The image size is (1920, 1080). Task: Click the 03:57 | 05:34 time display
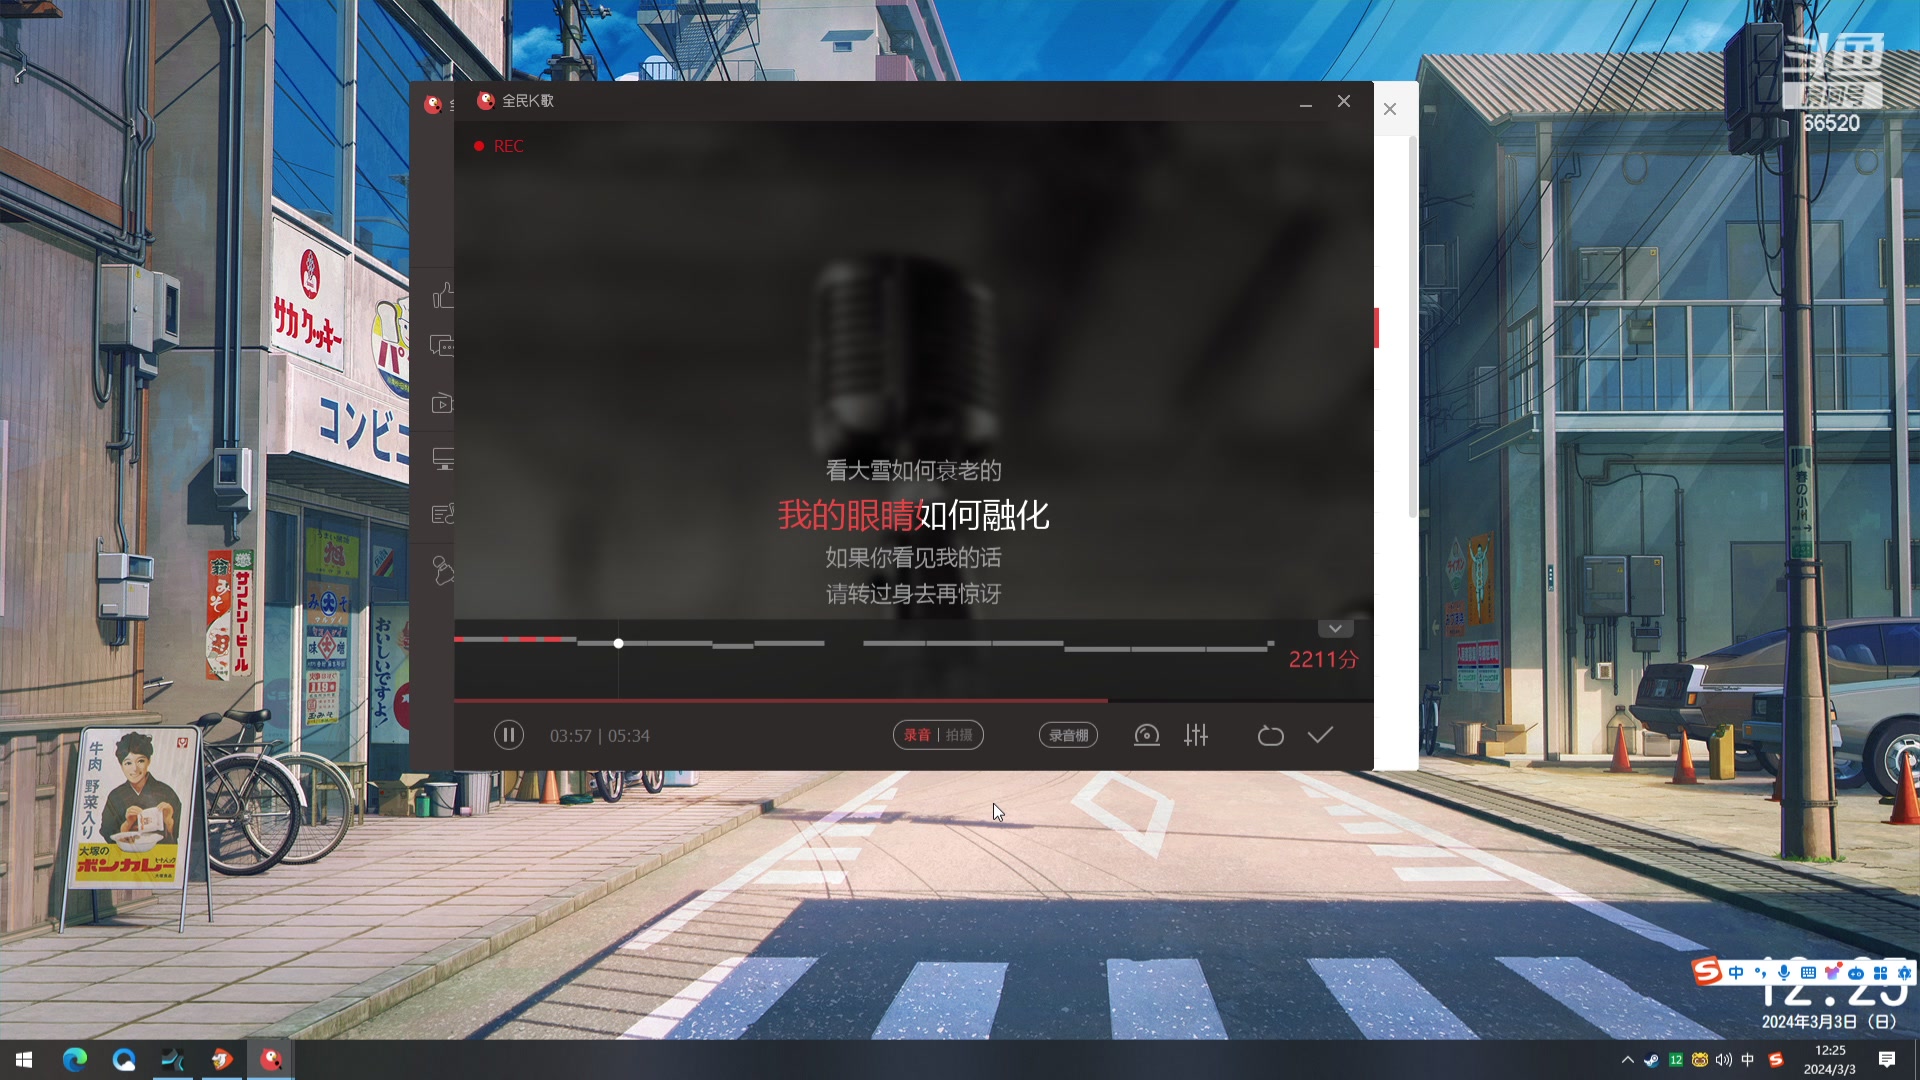click(x=600, y=736)
